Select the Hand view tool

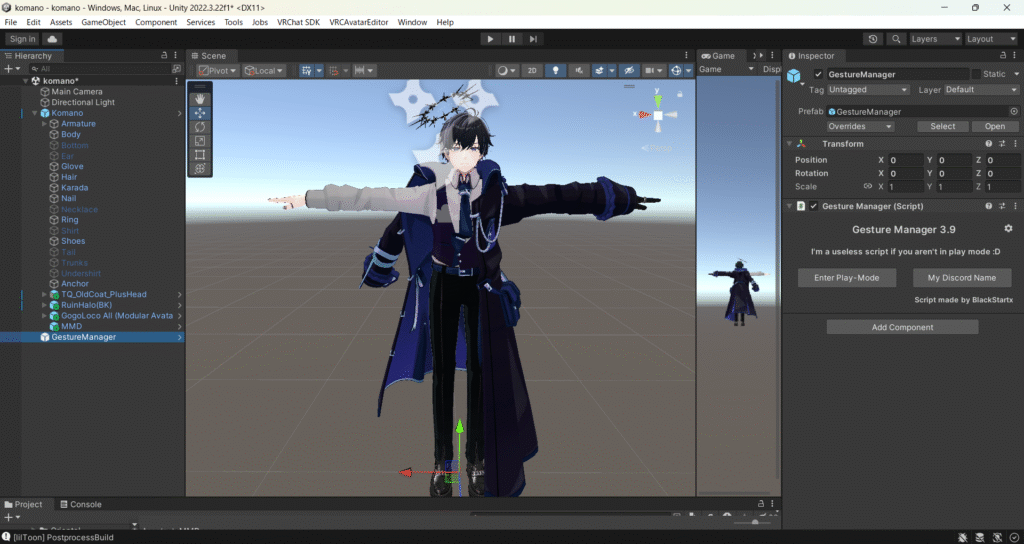tap(200, 99)
